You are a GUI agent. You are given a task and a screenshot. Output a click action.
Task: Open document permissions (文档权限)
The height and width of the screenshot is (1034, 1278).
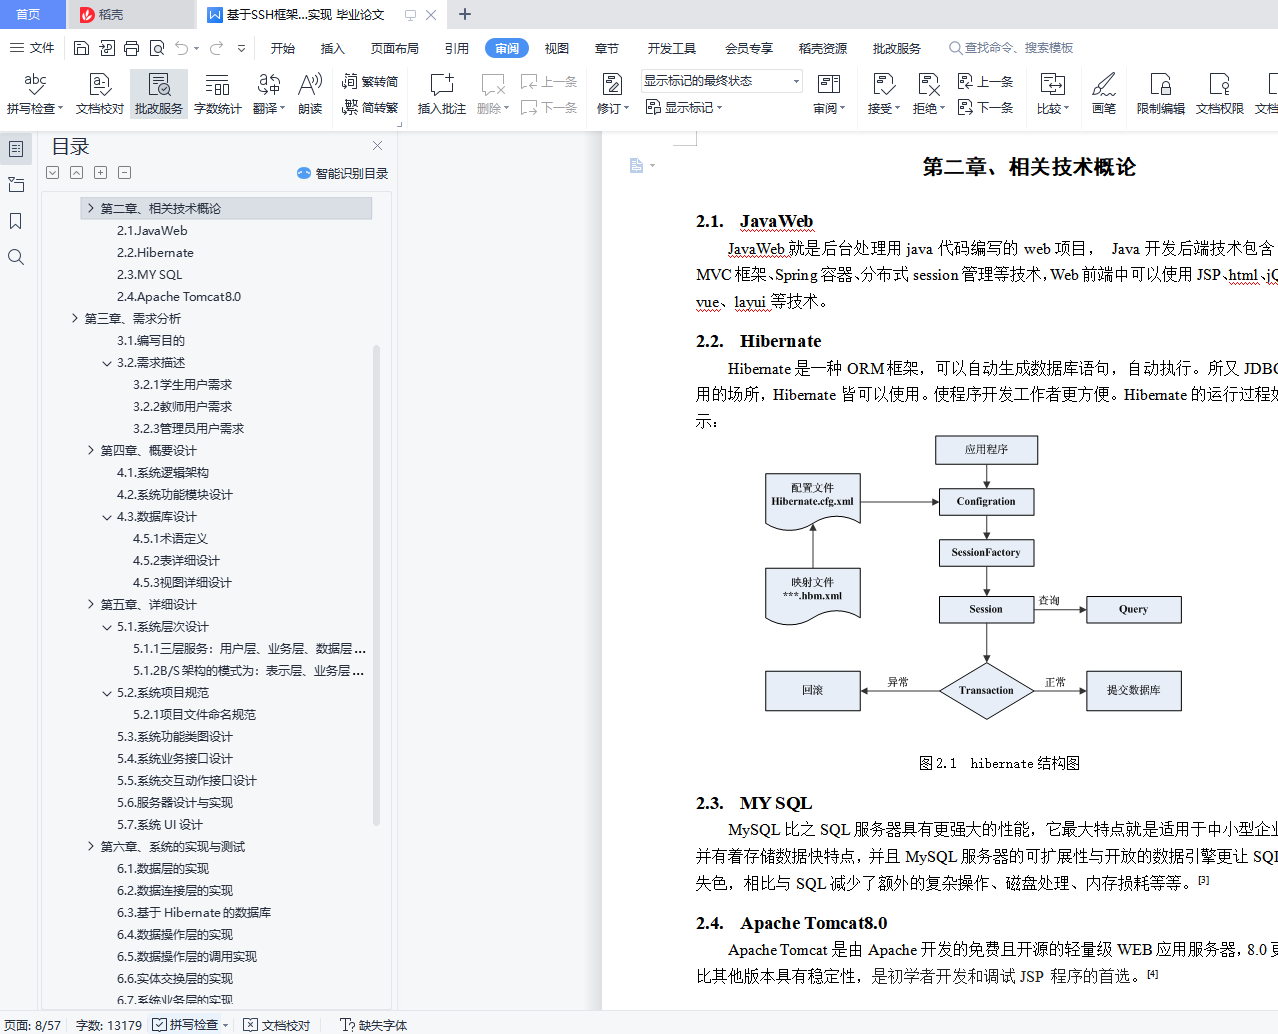coord(1219,94)
